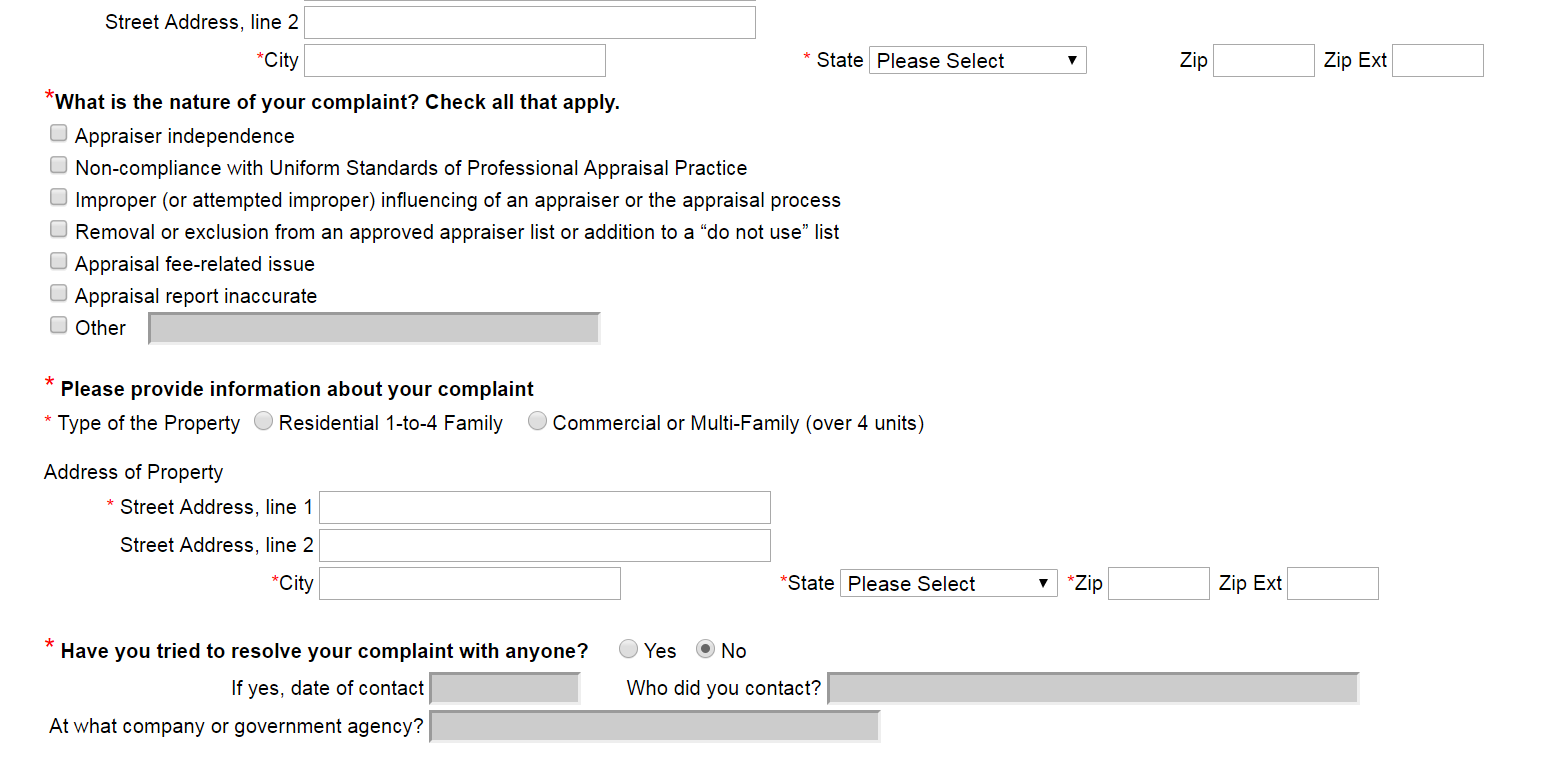Select Residential 1-to-4 Family property type
1563x774 pixels.
point(264,422)
